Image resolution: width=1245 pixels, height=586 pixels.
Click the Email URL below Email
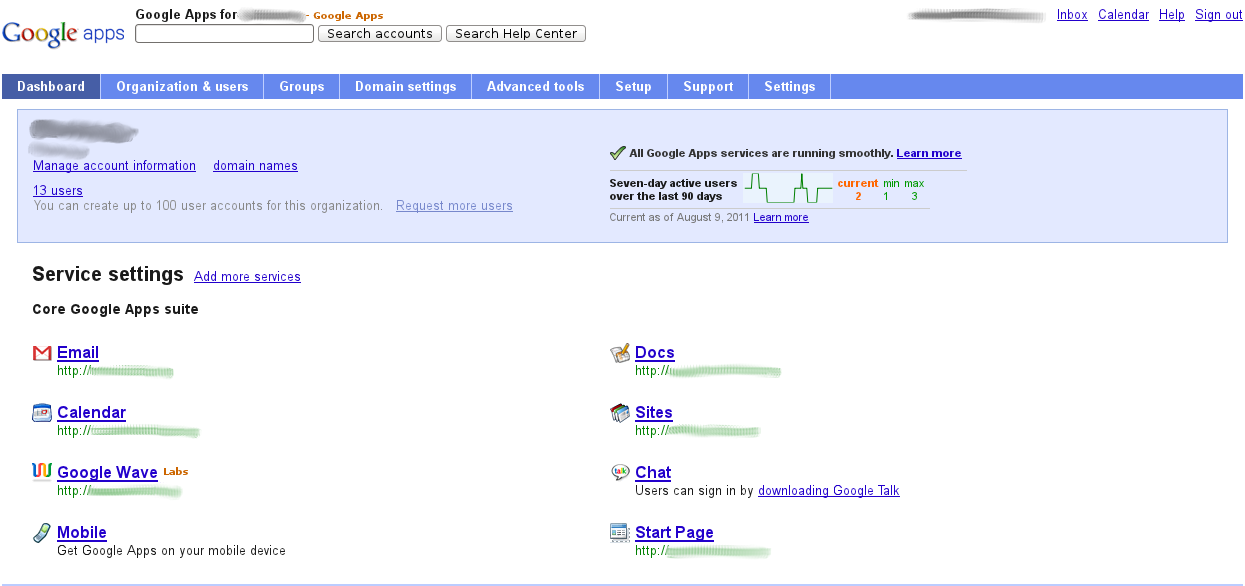[115, 371]
